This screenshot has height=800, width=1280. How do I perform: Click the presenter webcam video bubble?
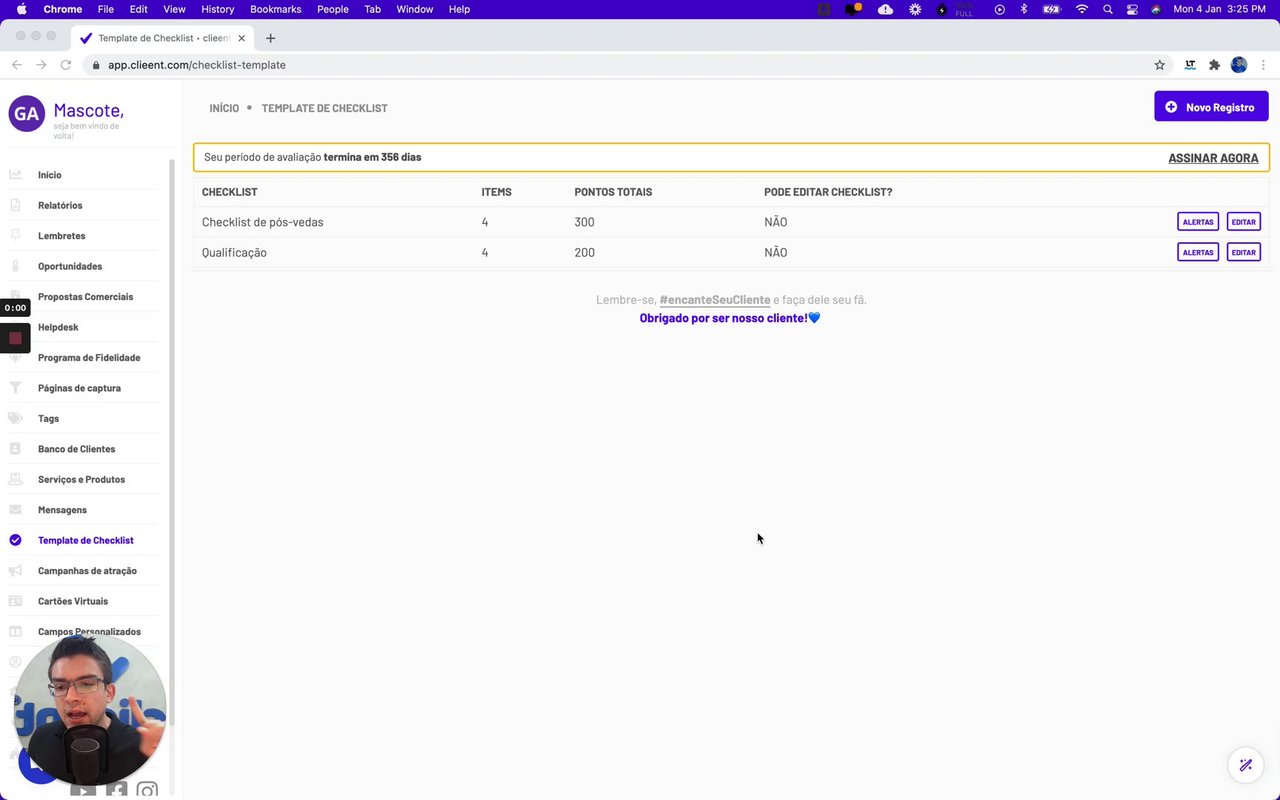[x=90, y=710]
